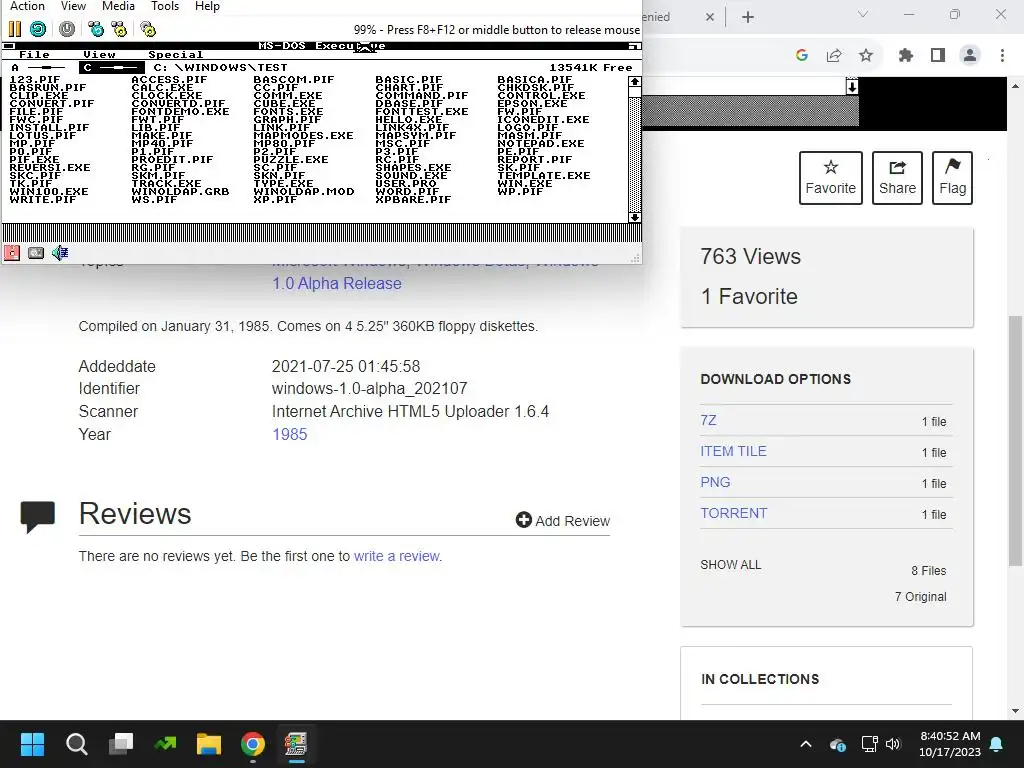Open the Help menu
The image size is (1024, 768).
(x=207, y=6)
